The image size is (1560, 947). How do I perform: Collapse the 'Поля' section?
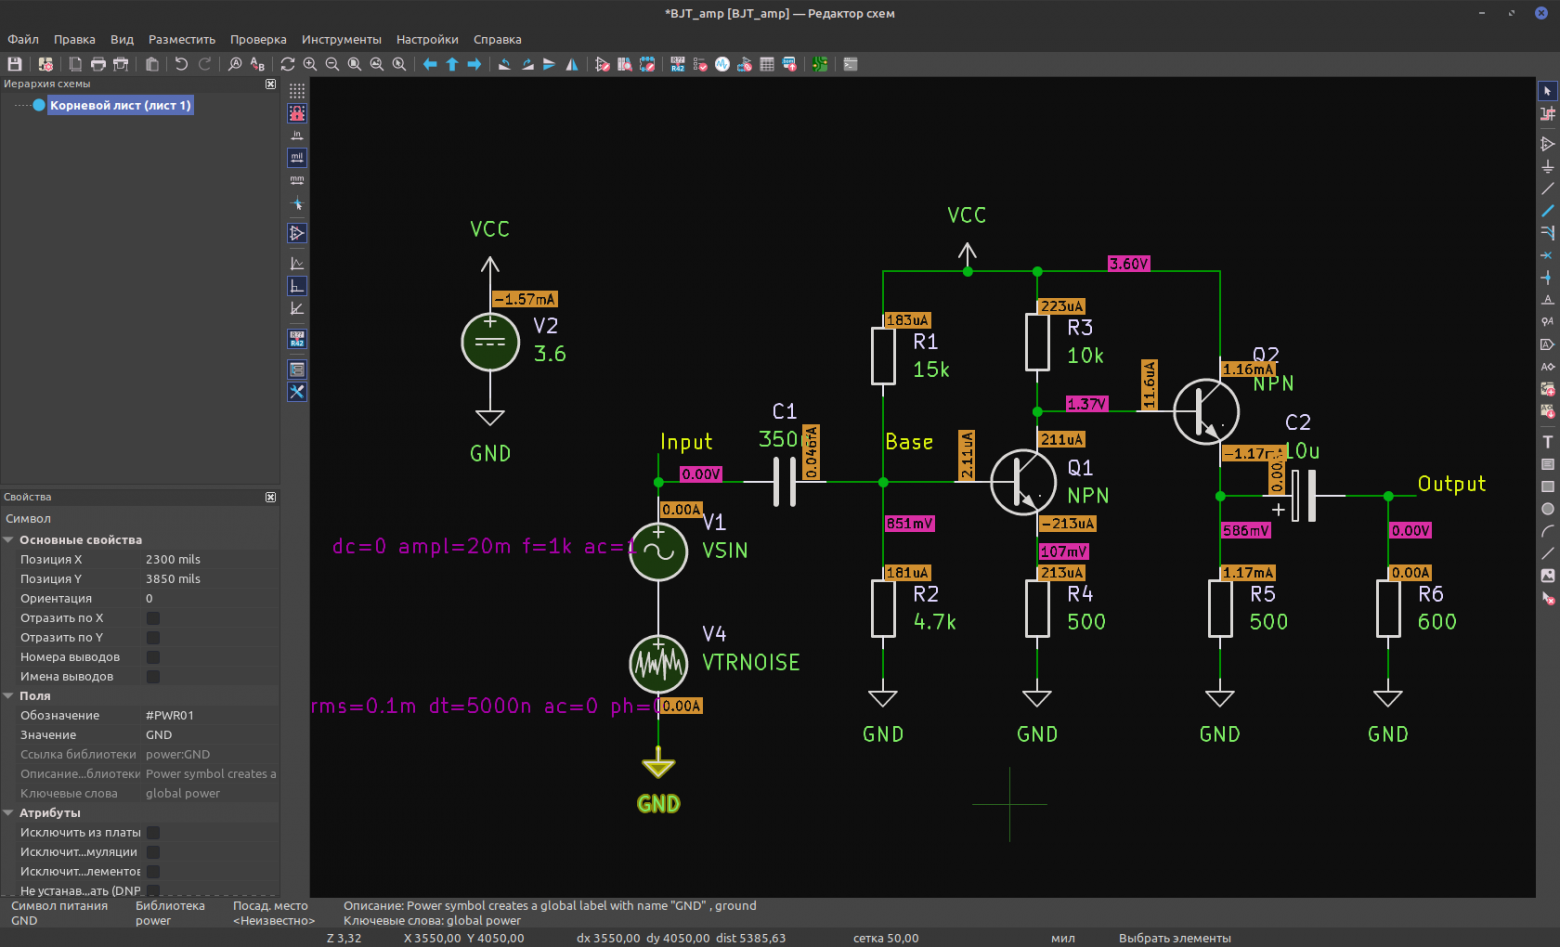point(9,696)
